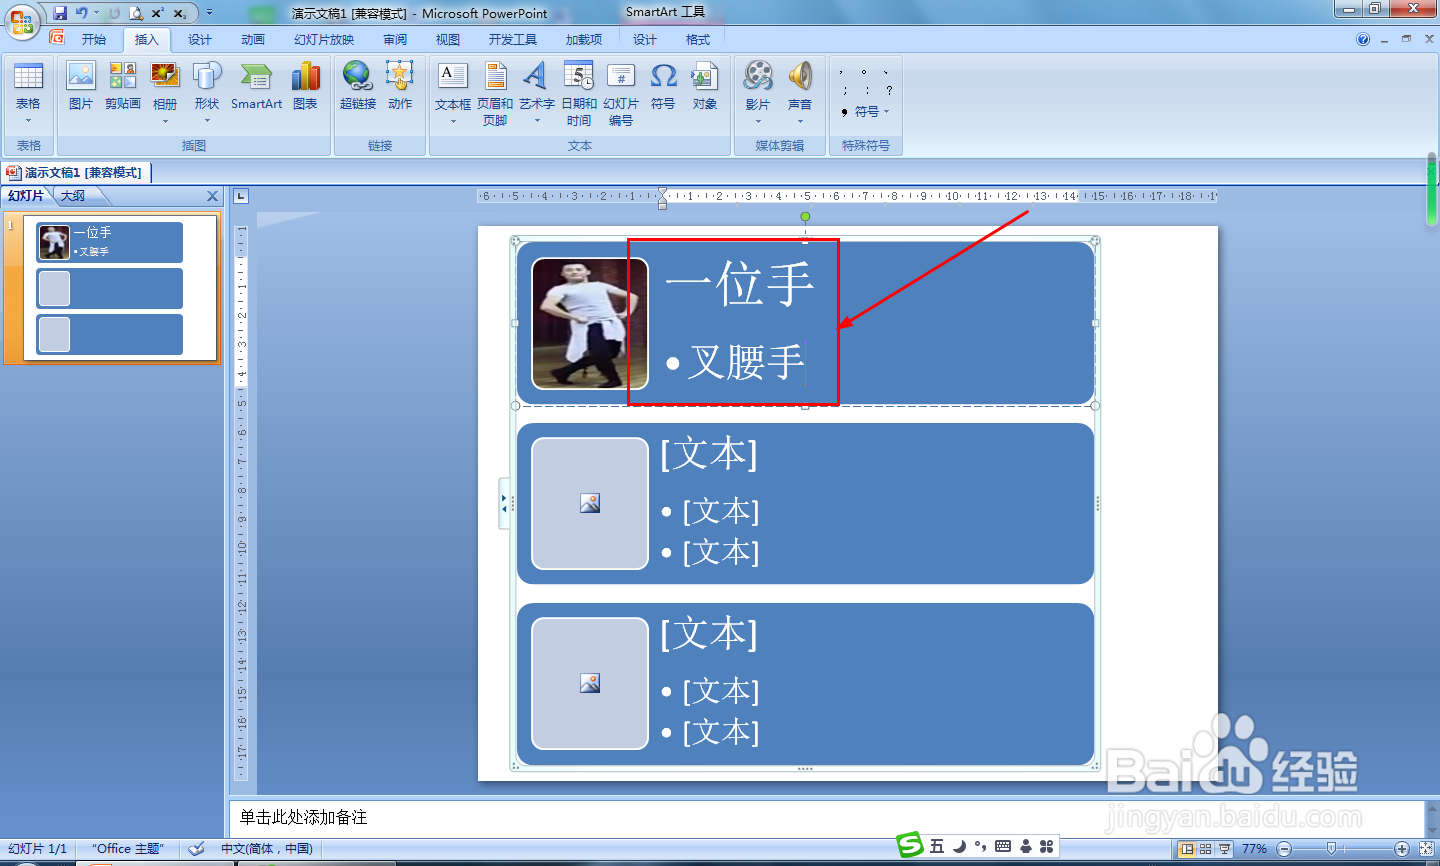The height and width of the screenshot is (866, 1440).
Task: Expand the 表格 table dropdown arrow
Action: pyautogui.click(x=28, y=121)
